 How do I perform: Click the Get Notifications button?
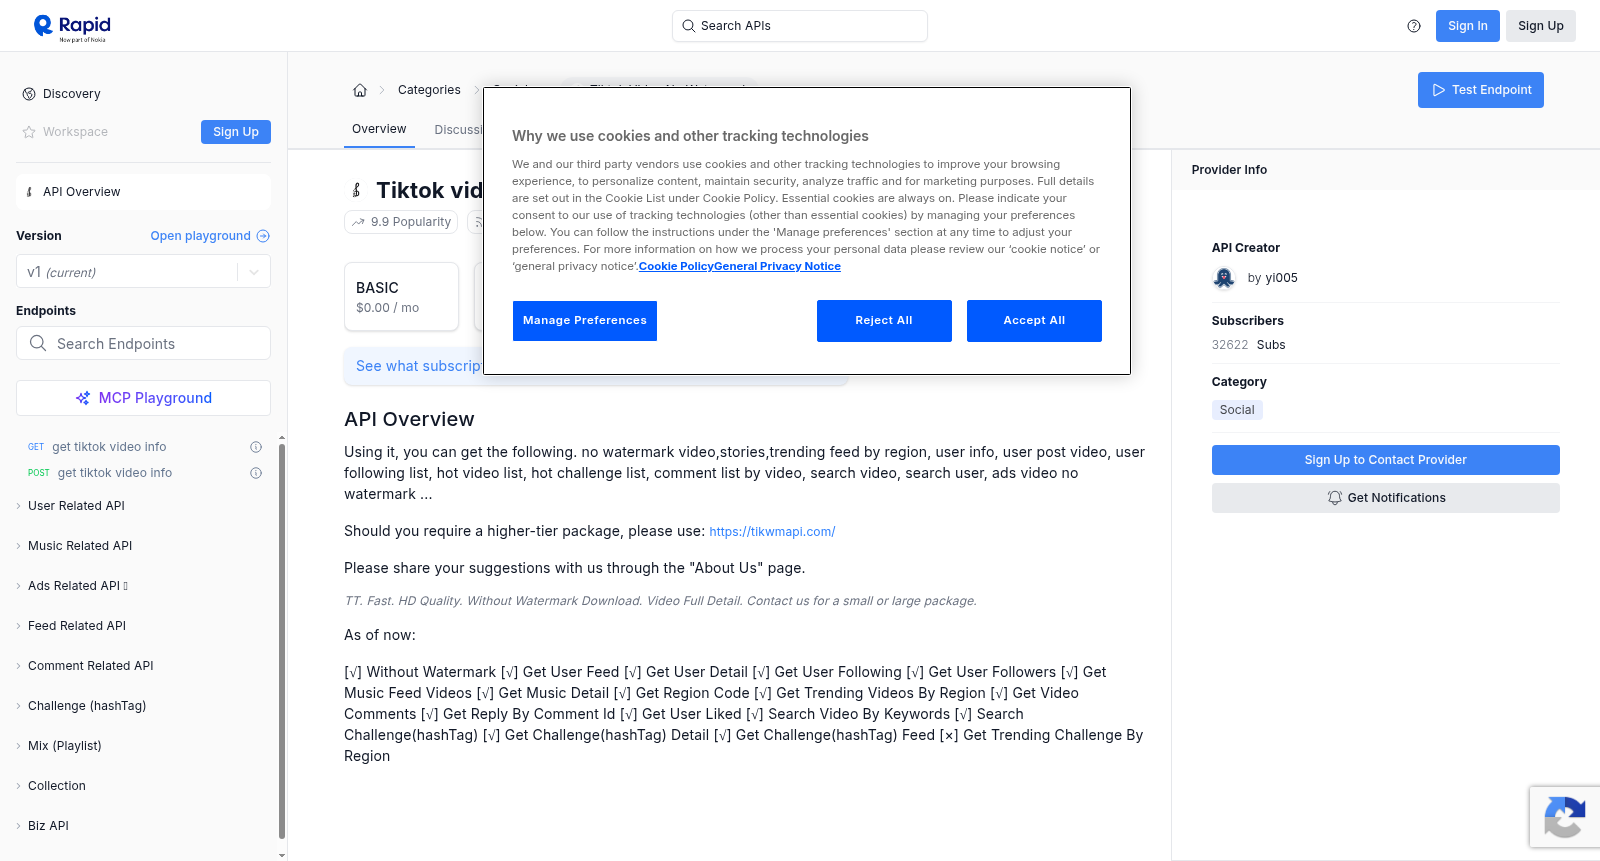(x=1386, y=498)
